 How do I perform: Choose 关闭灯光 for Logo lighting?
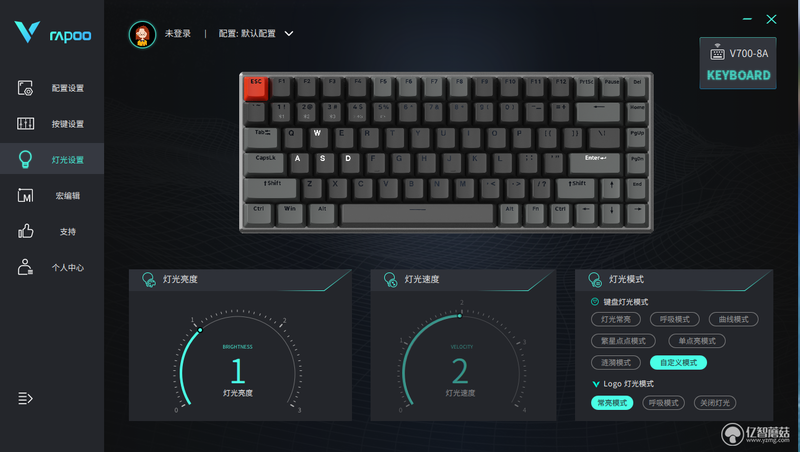click(714, 403)
